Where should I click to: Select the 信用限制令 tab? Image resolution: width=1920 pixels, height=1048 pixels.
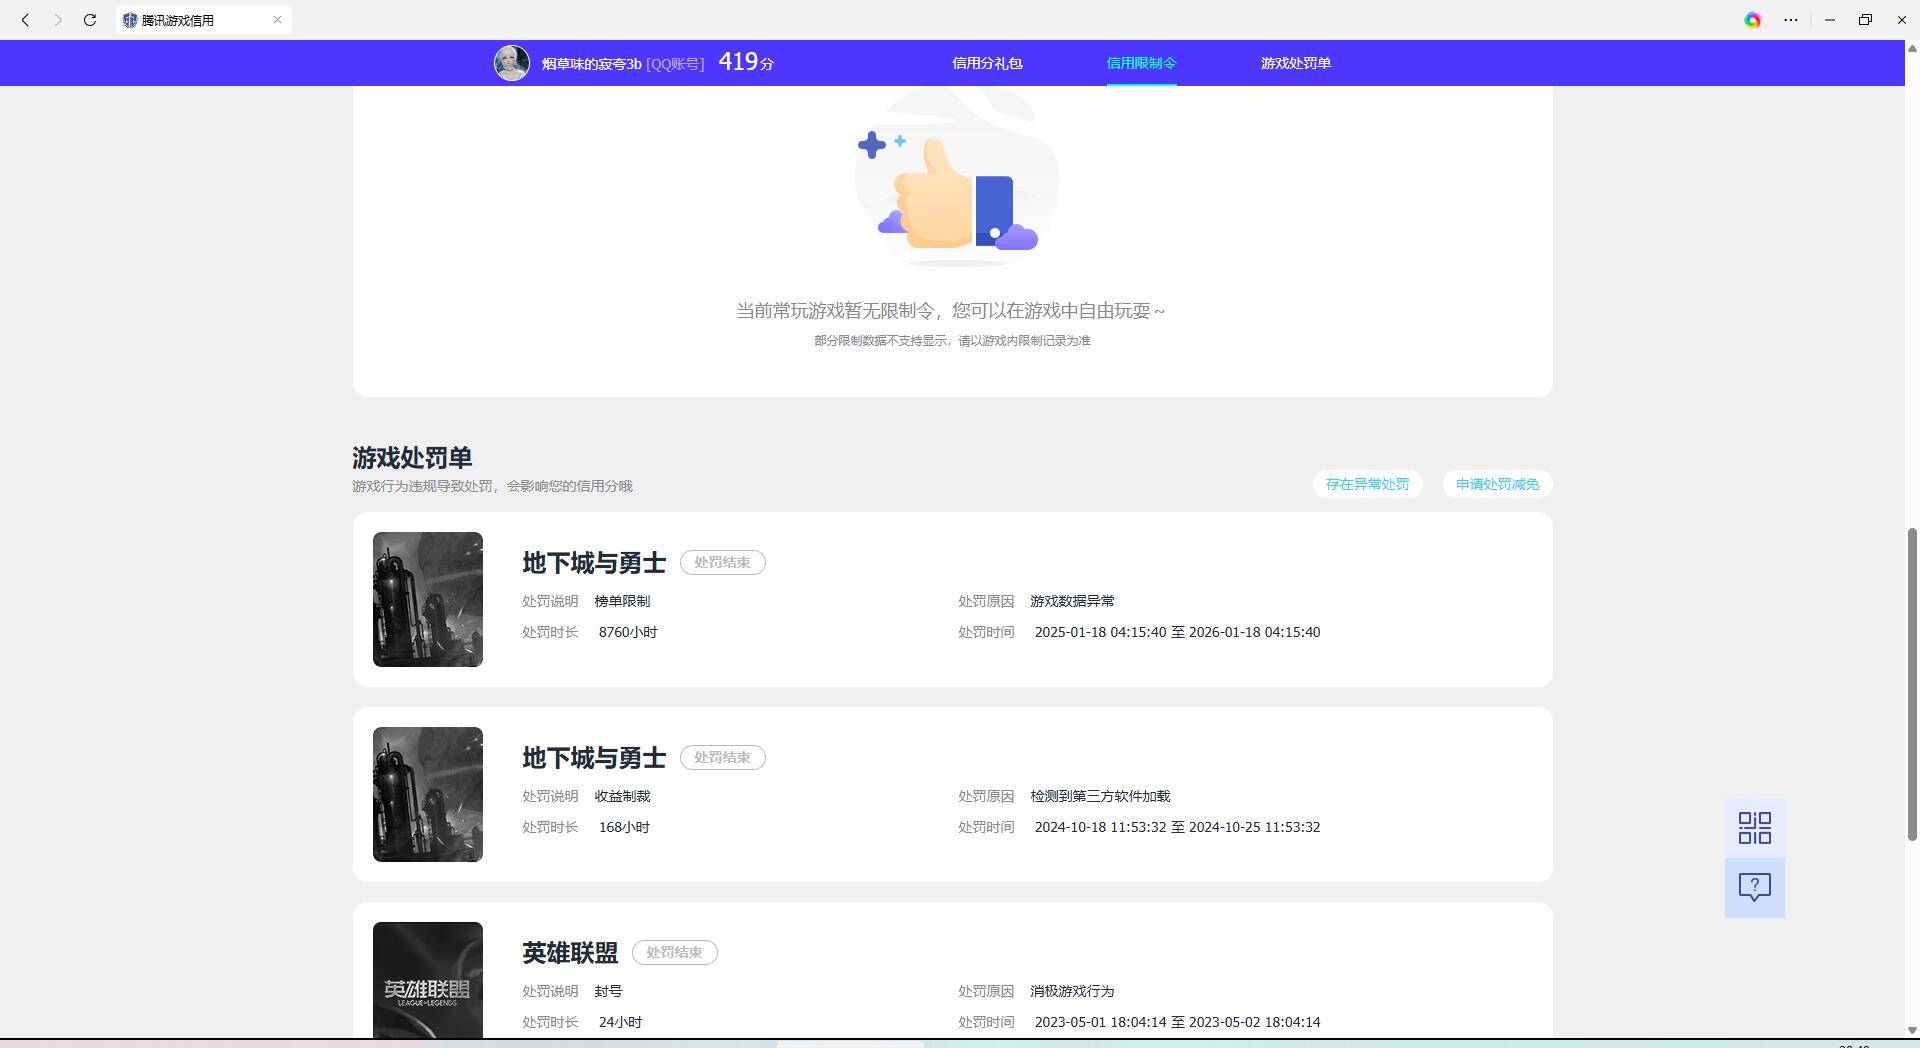(x=1140, y=63)
